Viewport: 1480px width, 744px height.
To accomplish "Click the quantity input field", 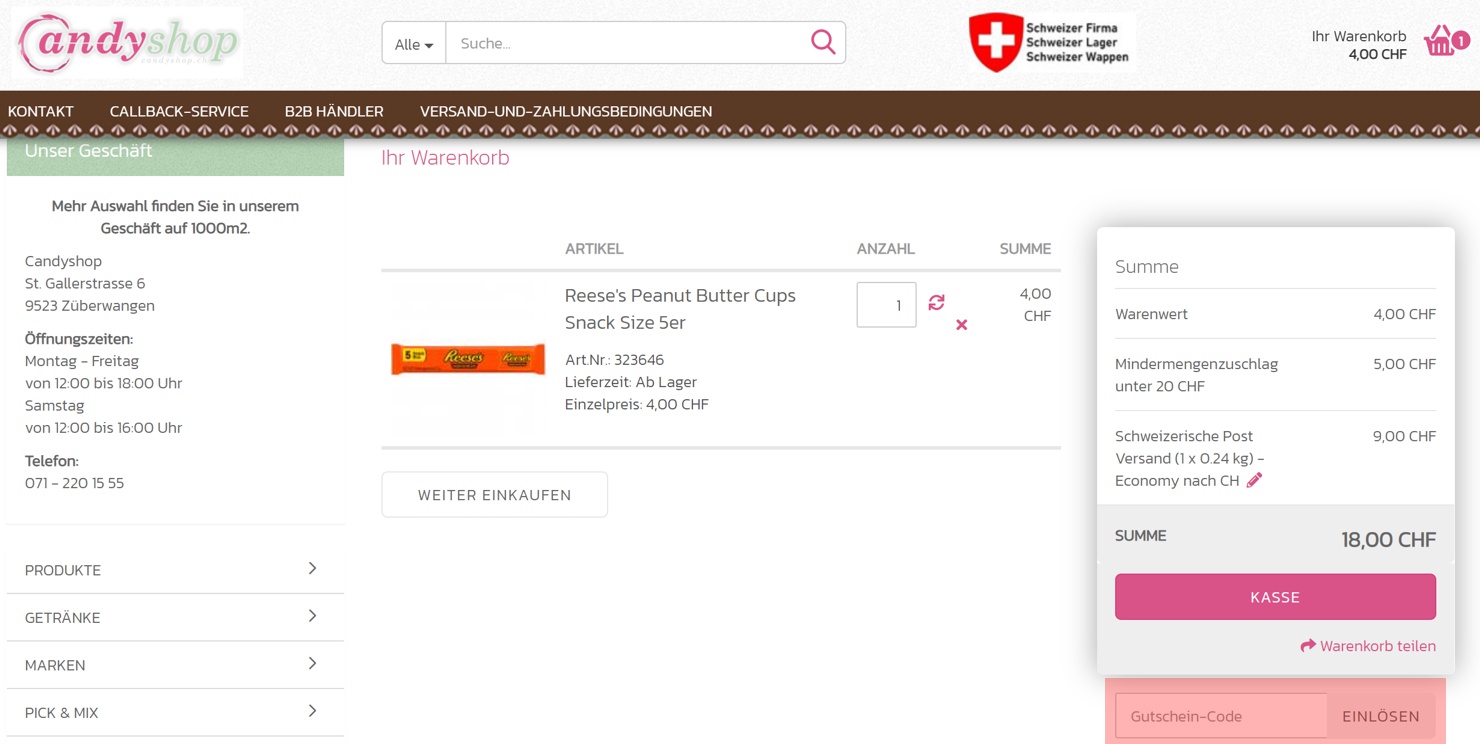I will [x=886, y=305].
